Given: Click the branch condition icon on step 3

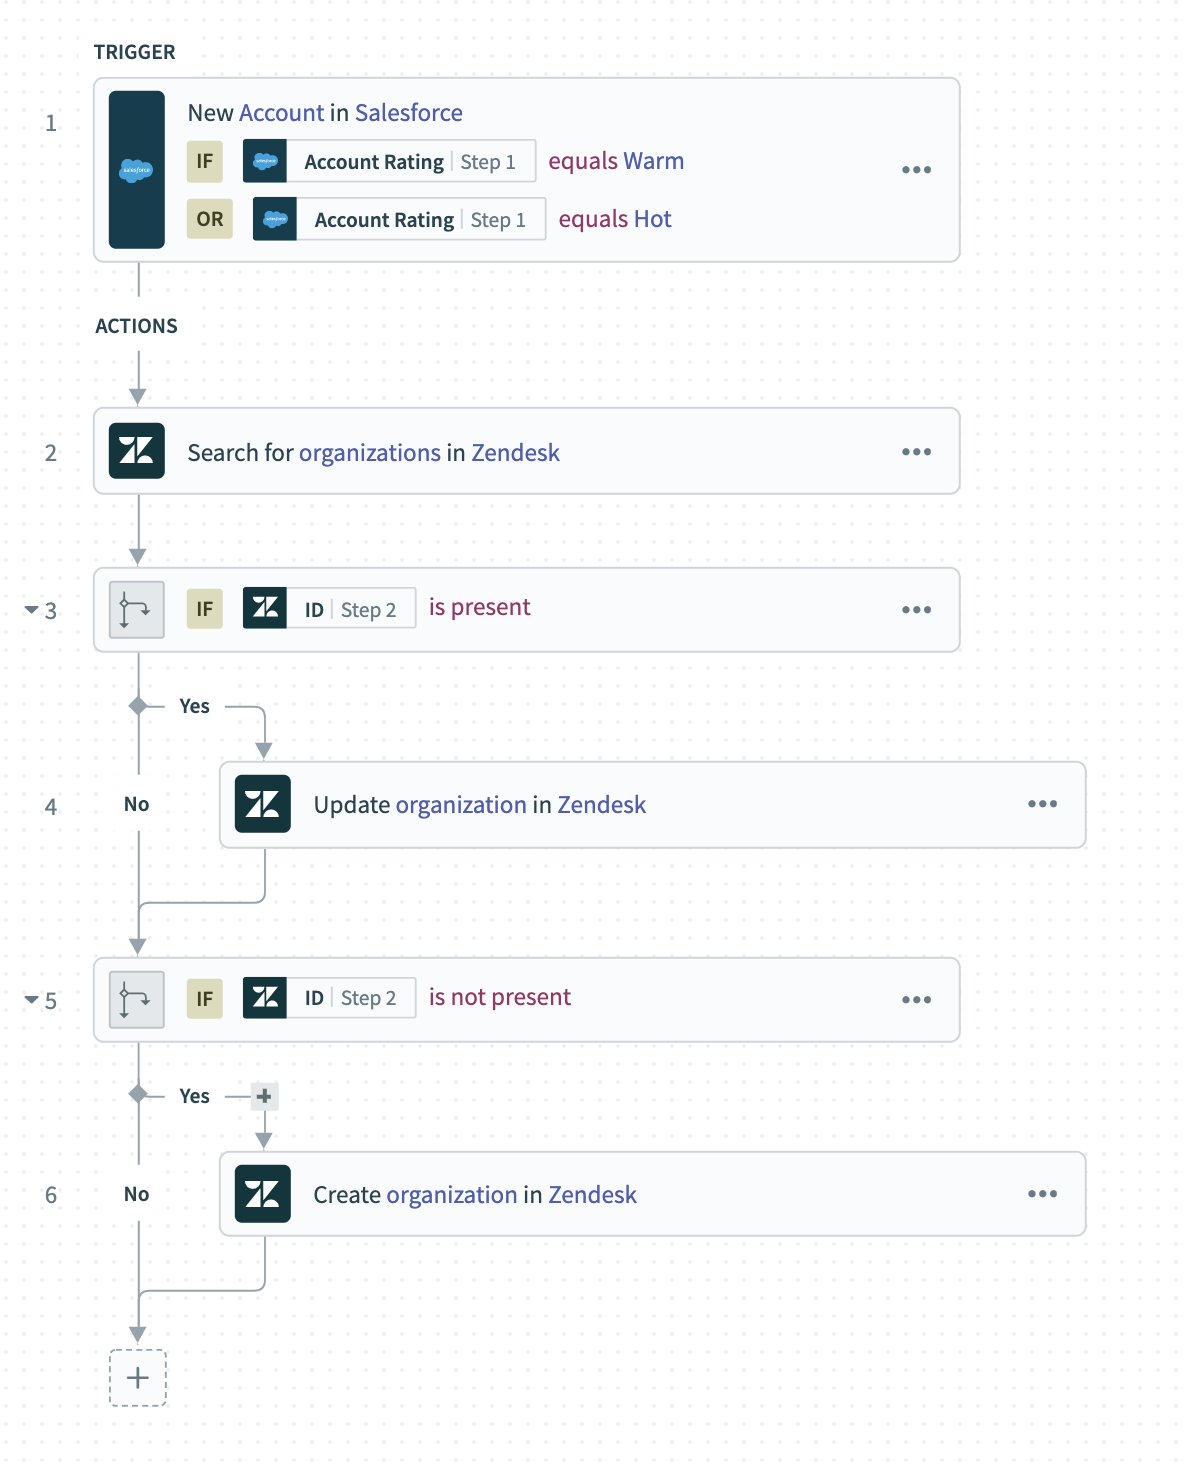Looking at the screenshot, I should 137,610.
